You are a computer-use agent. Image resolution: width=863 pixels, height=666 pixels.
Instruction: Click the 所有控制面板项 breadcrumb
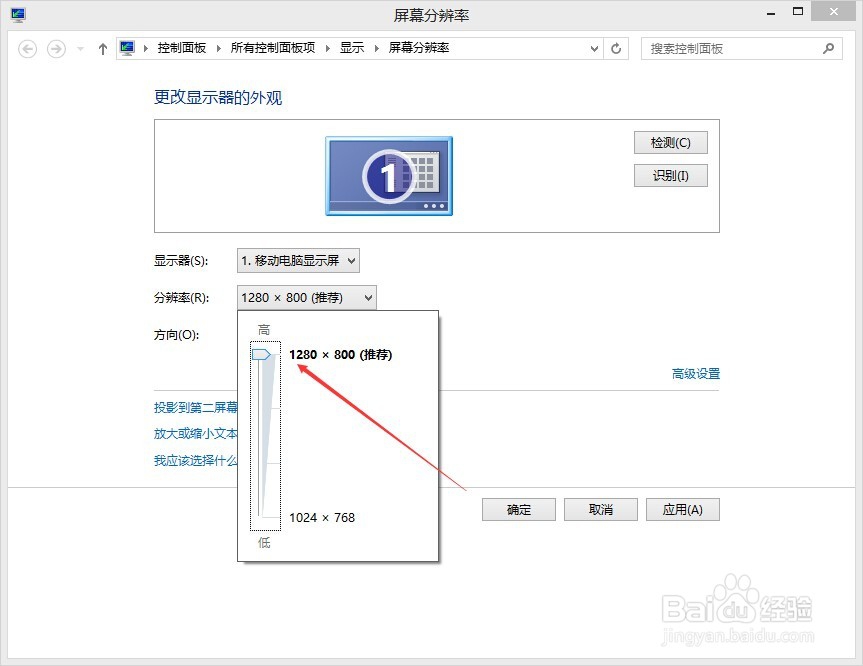click(x=272, y=48)
